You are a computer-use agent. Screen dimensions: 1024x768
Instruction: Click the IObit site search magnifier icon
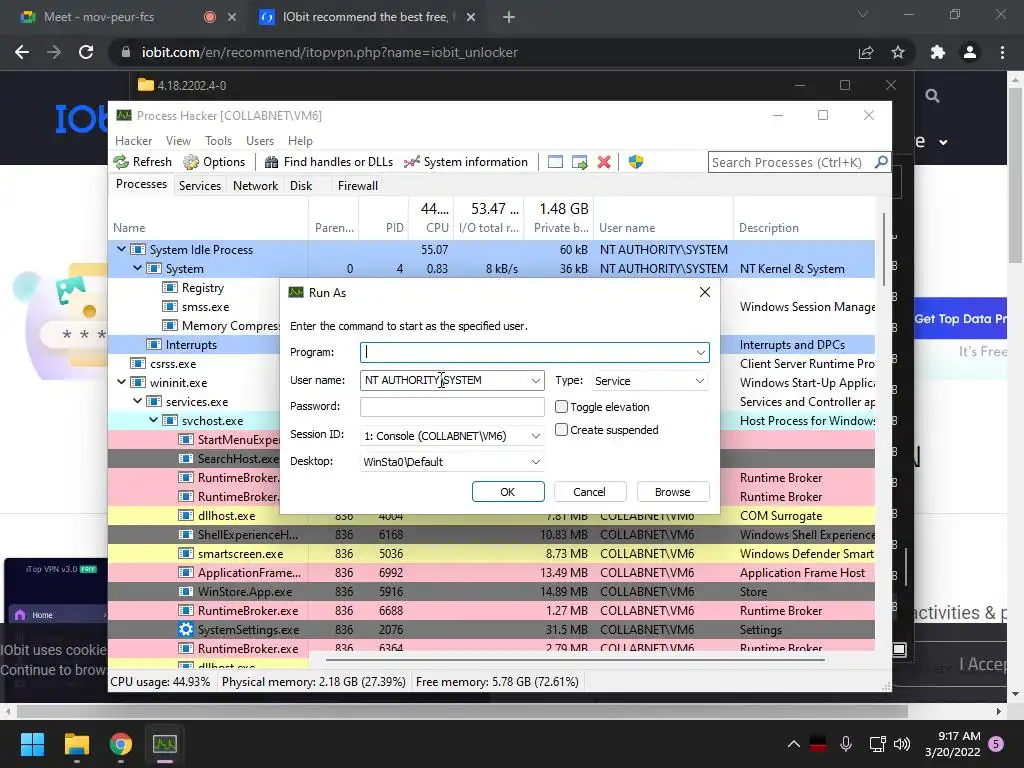pos(933,96)
